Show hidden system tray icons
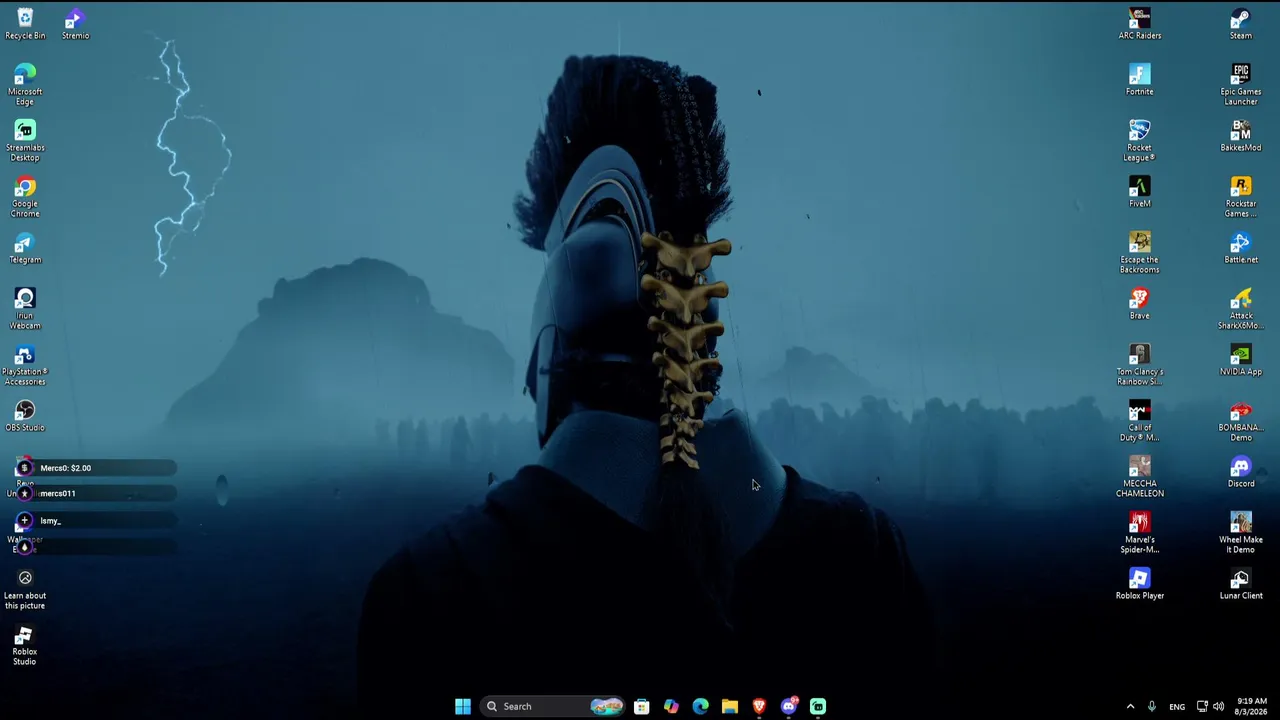The image size is (1280, 720). (x=1131, y=706)
